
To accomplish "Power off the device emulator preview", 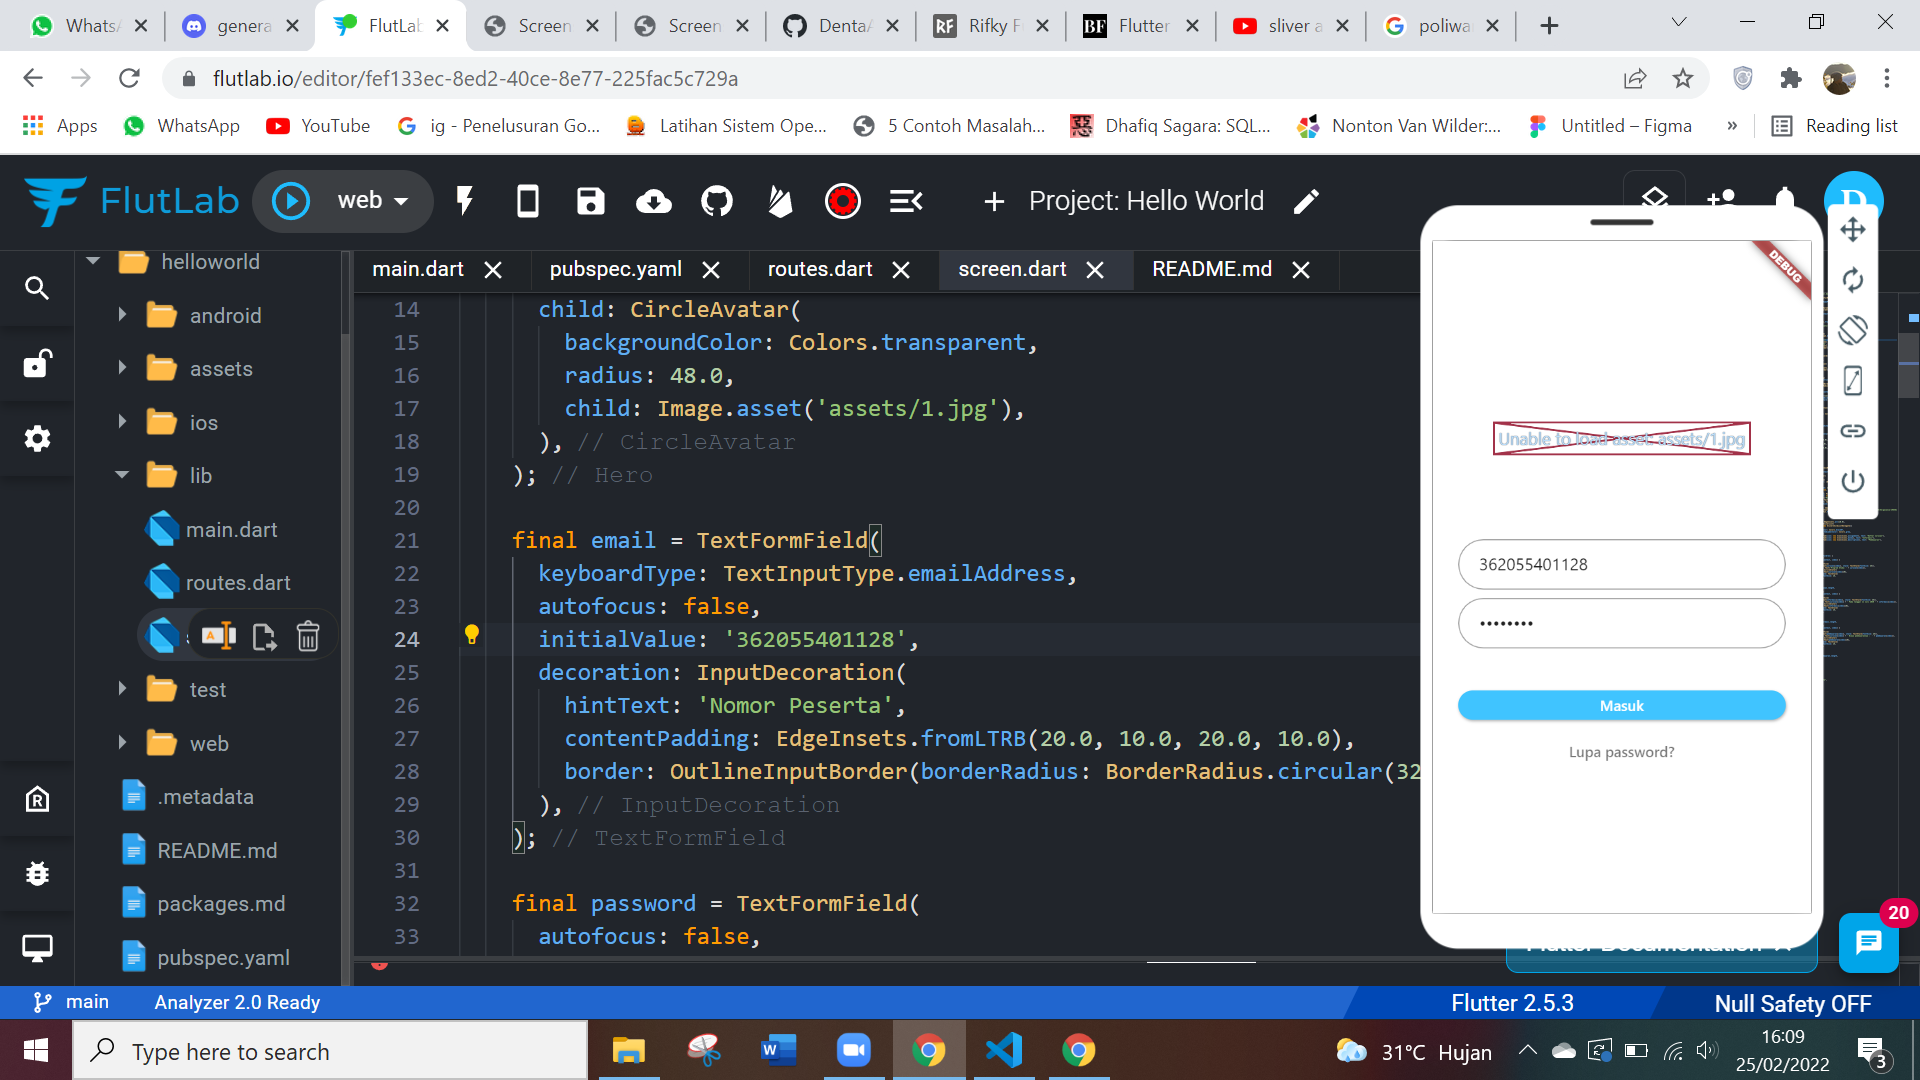I will pos(1853,481).
